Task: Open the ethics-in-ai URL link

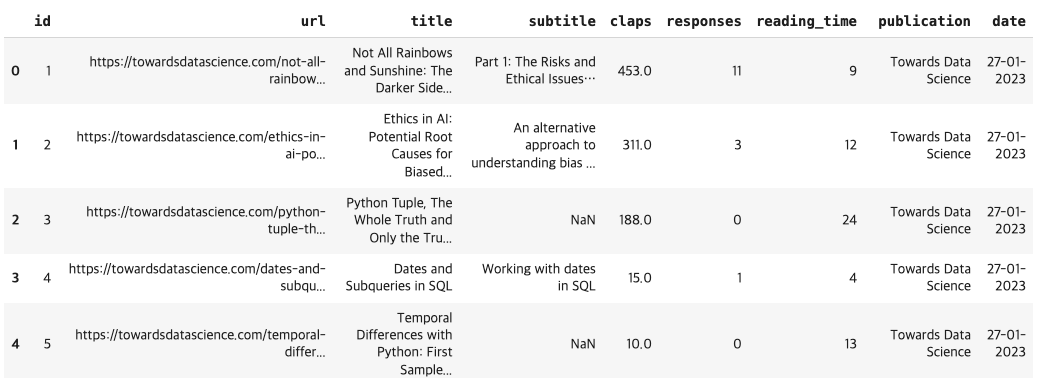Action: click(x=201, y=145)
